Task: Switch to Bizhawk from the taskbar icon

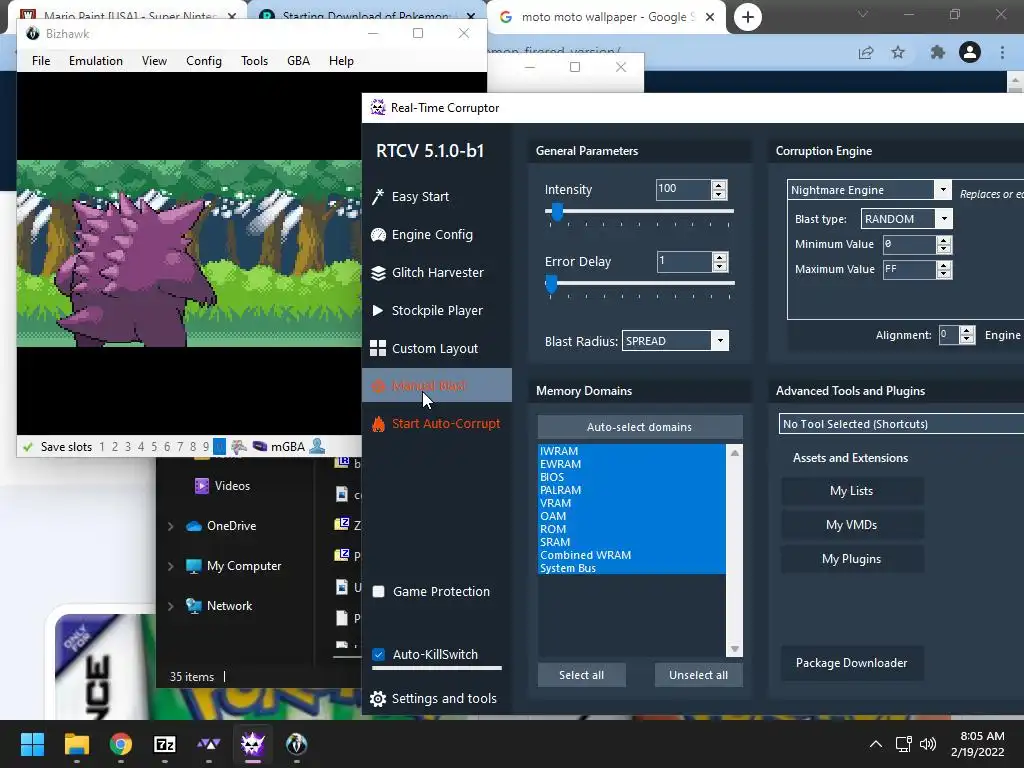Action: (x=296, y=744)
